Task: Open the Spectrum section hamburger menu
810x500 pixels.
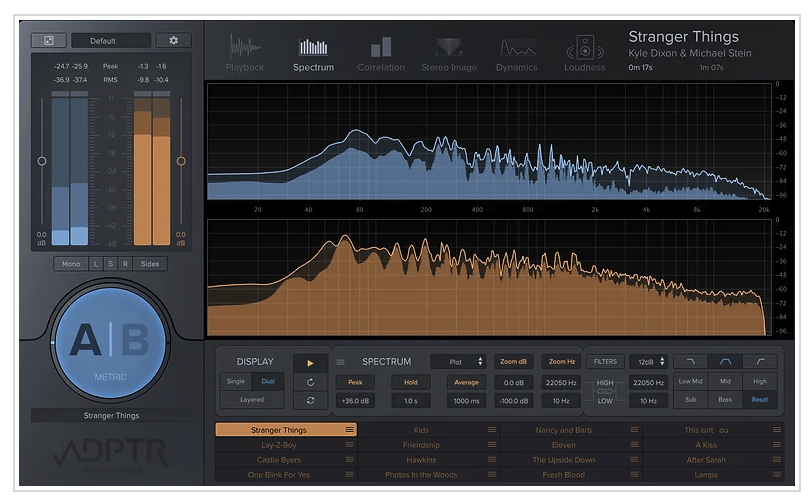Action: (340, 362)
